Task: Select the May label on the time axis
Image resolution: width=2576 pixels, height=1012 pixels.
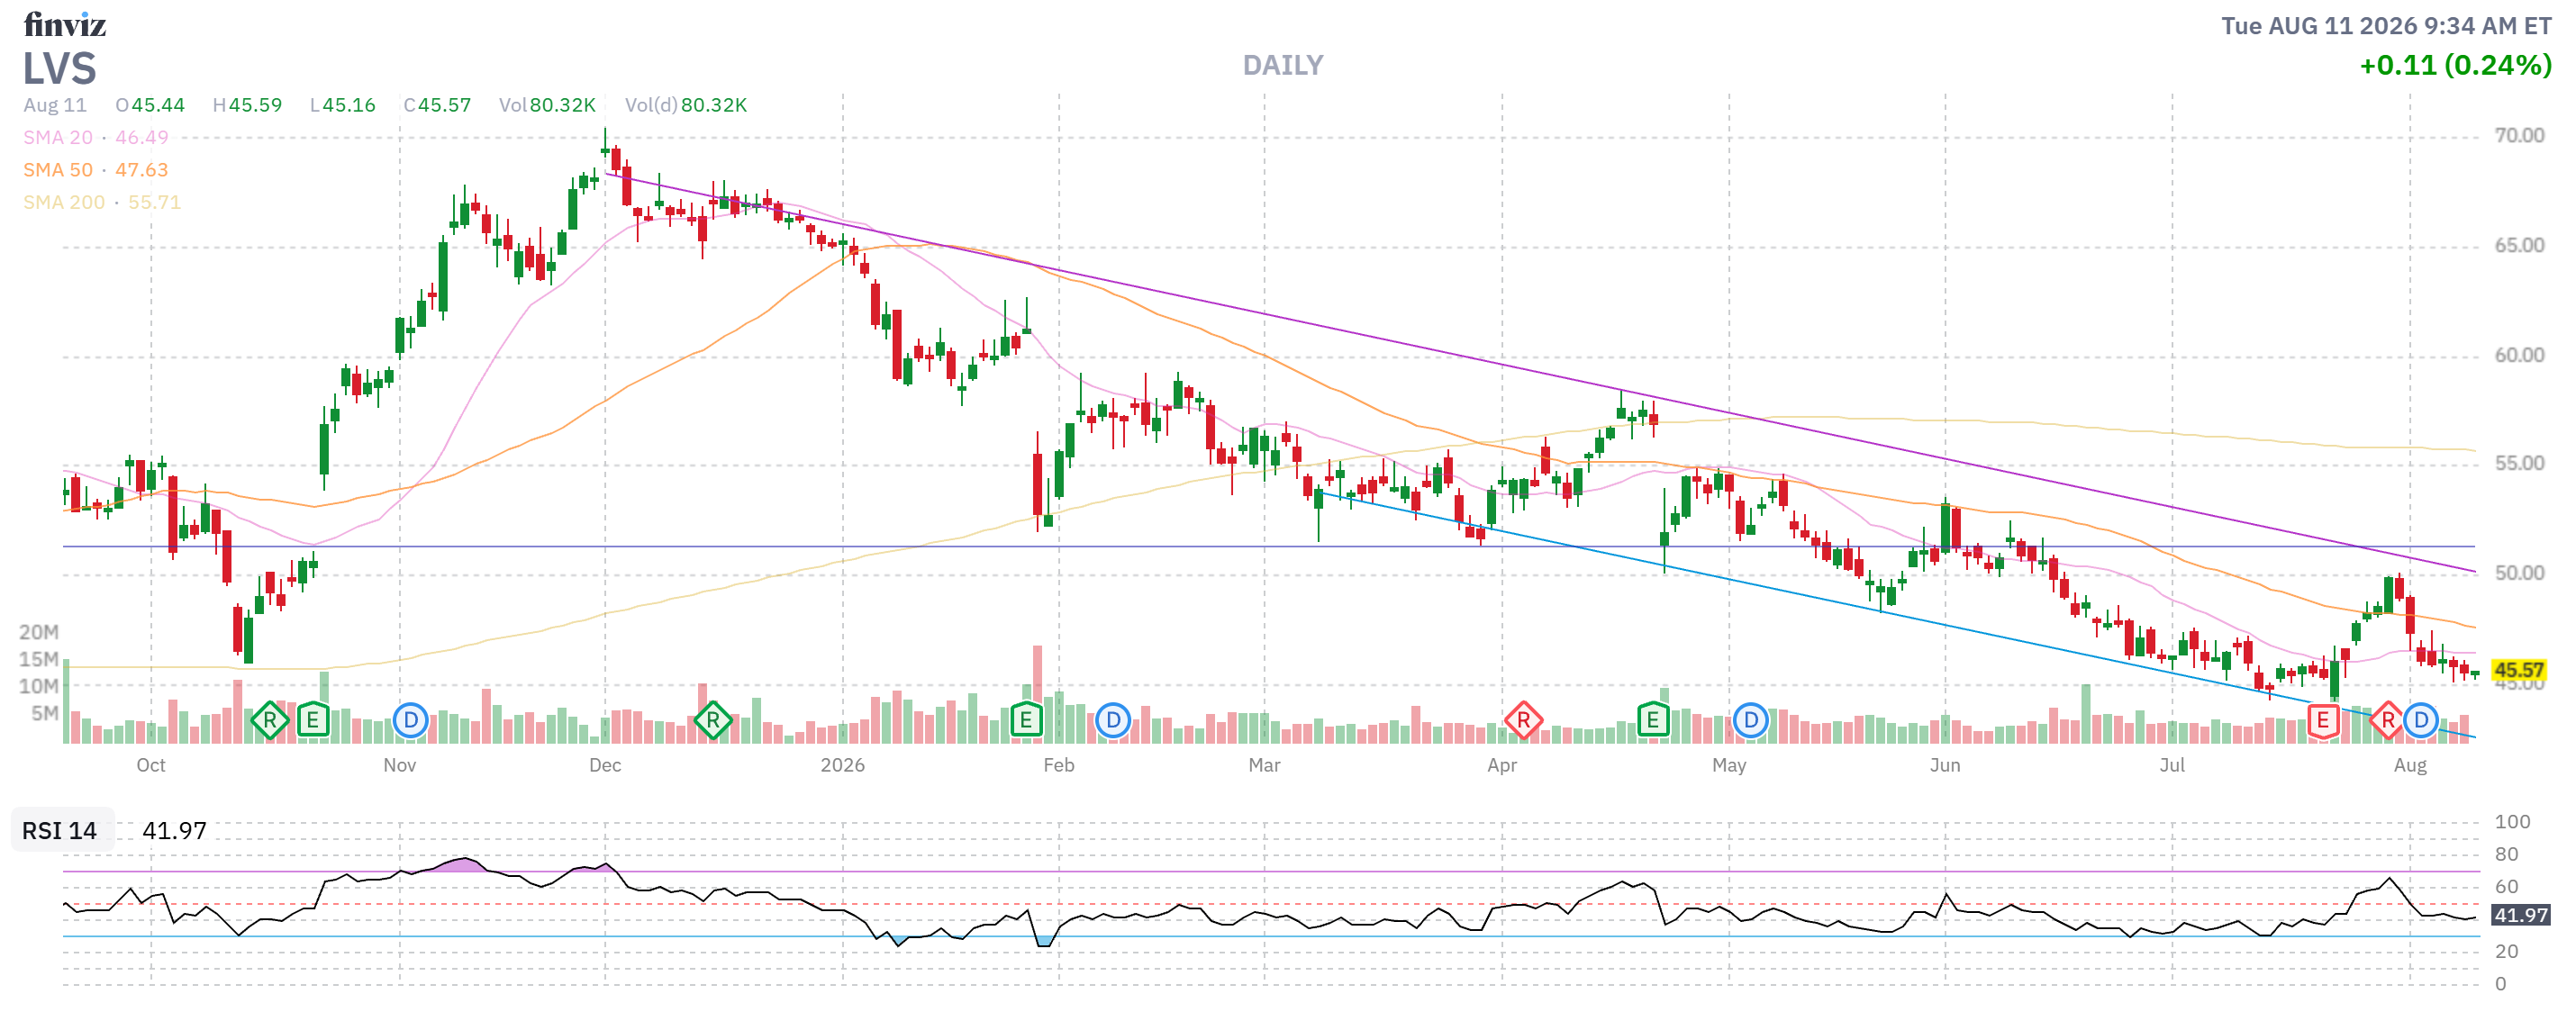Action: click(1729, 764)
